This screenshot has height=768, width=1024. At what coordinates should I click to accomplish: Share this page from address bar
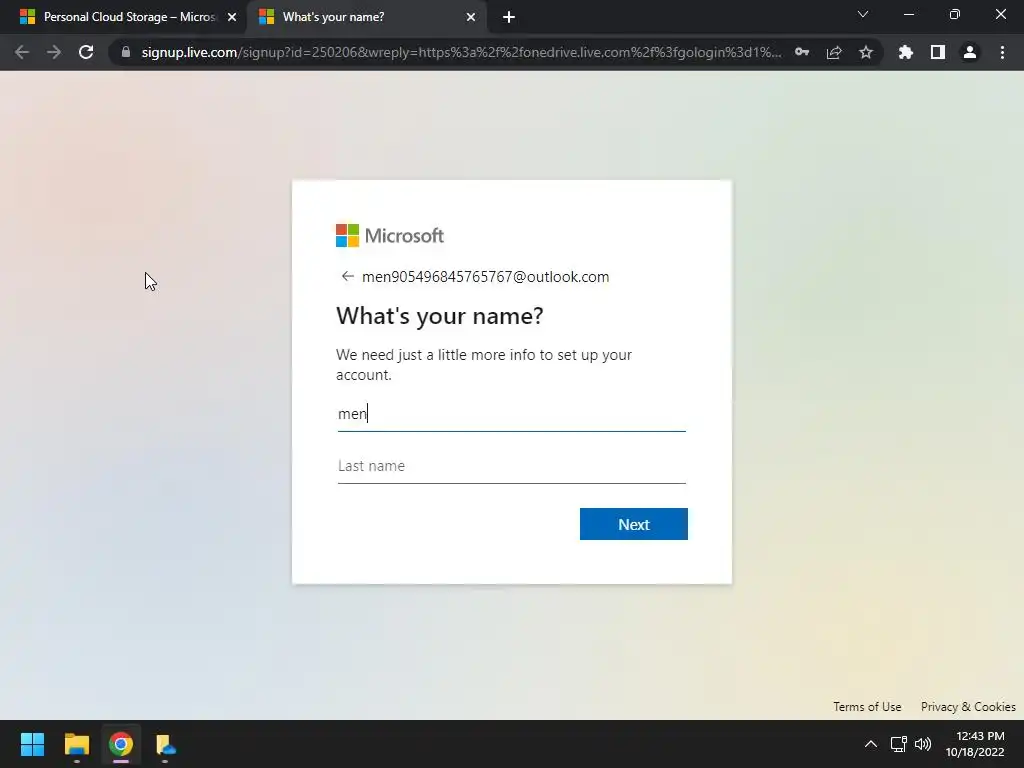tap(834, 52)
